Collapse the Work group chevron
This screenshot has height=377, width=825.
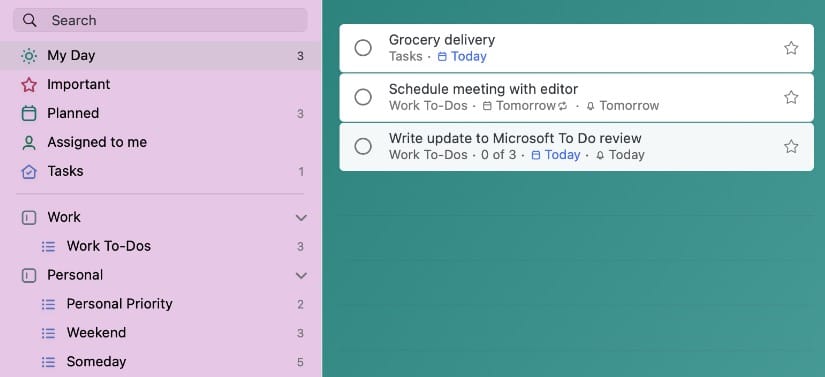pyautogui.click(x=301, y=218)
